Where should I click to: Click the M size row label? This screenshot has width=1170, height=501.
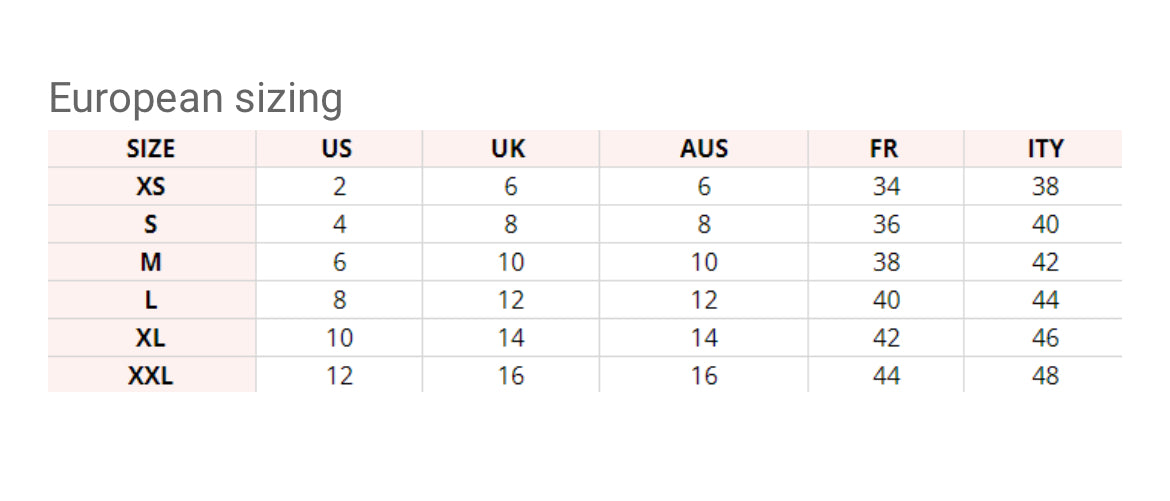[151, 262]
